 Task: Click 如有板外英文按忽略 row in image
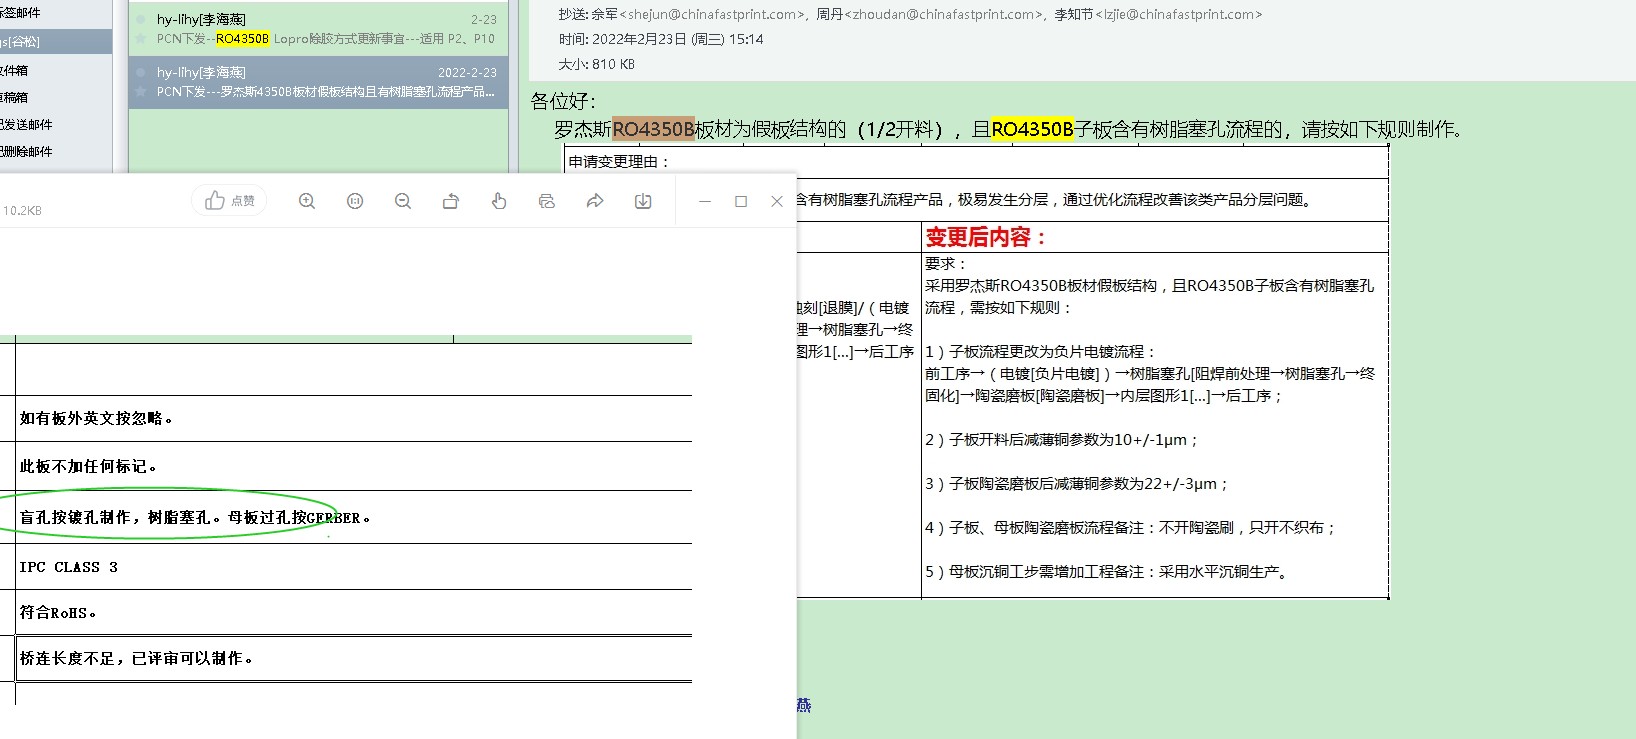pyautogui.click(x=353, y=418)
